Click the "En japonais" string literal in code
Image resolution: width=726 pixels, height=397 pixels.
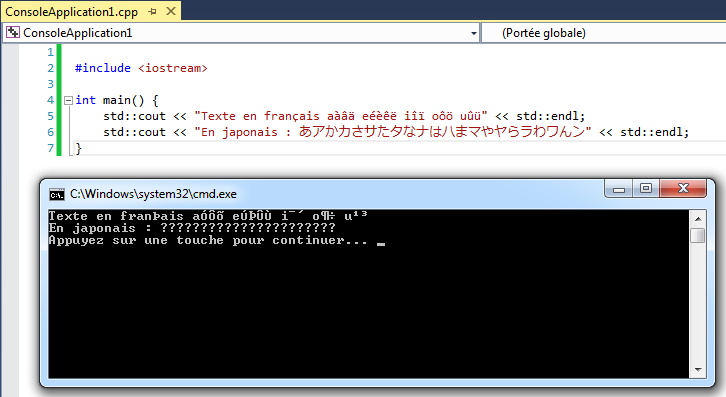(x=393, y=132)
